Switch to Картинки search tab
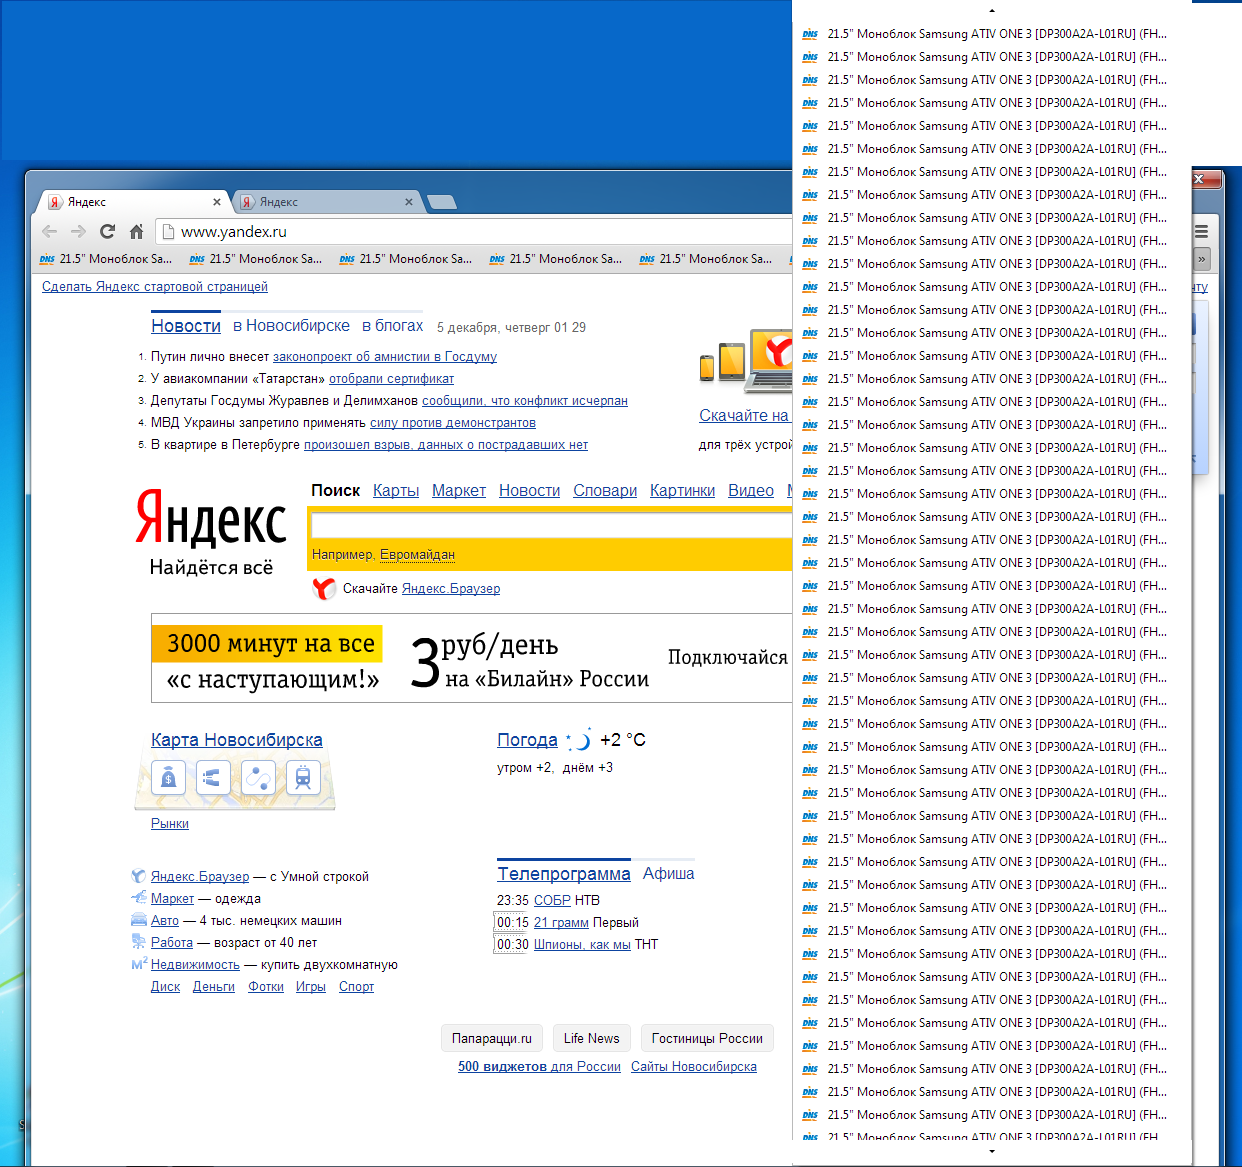This screenshot has width=1242, height=1167. coord(682,491)
